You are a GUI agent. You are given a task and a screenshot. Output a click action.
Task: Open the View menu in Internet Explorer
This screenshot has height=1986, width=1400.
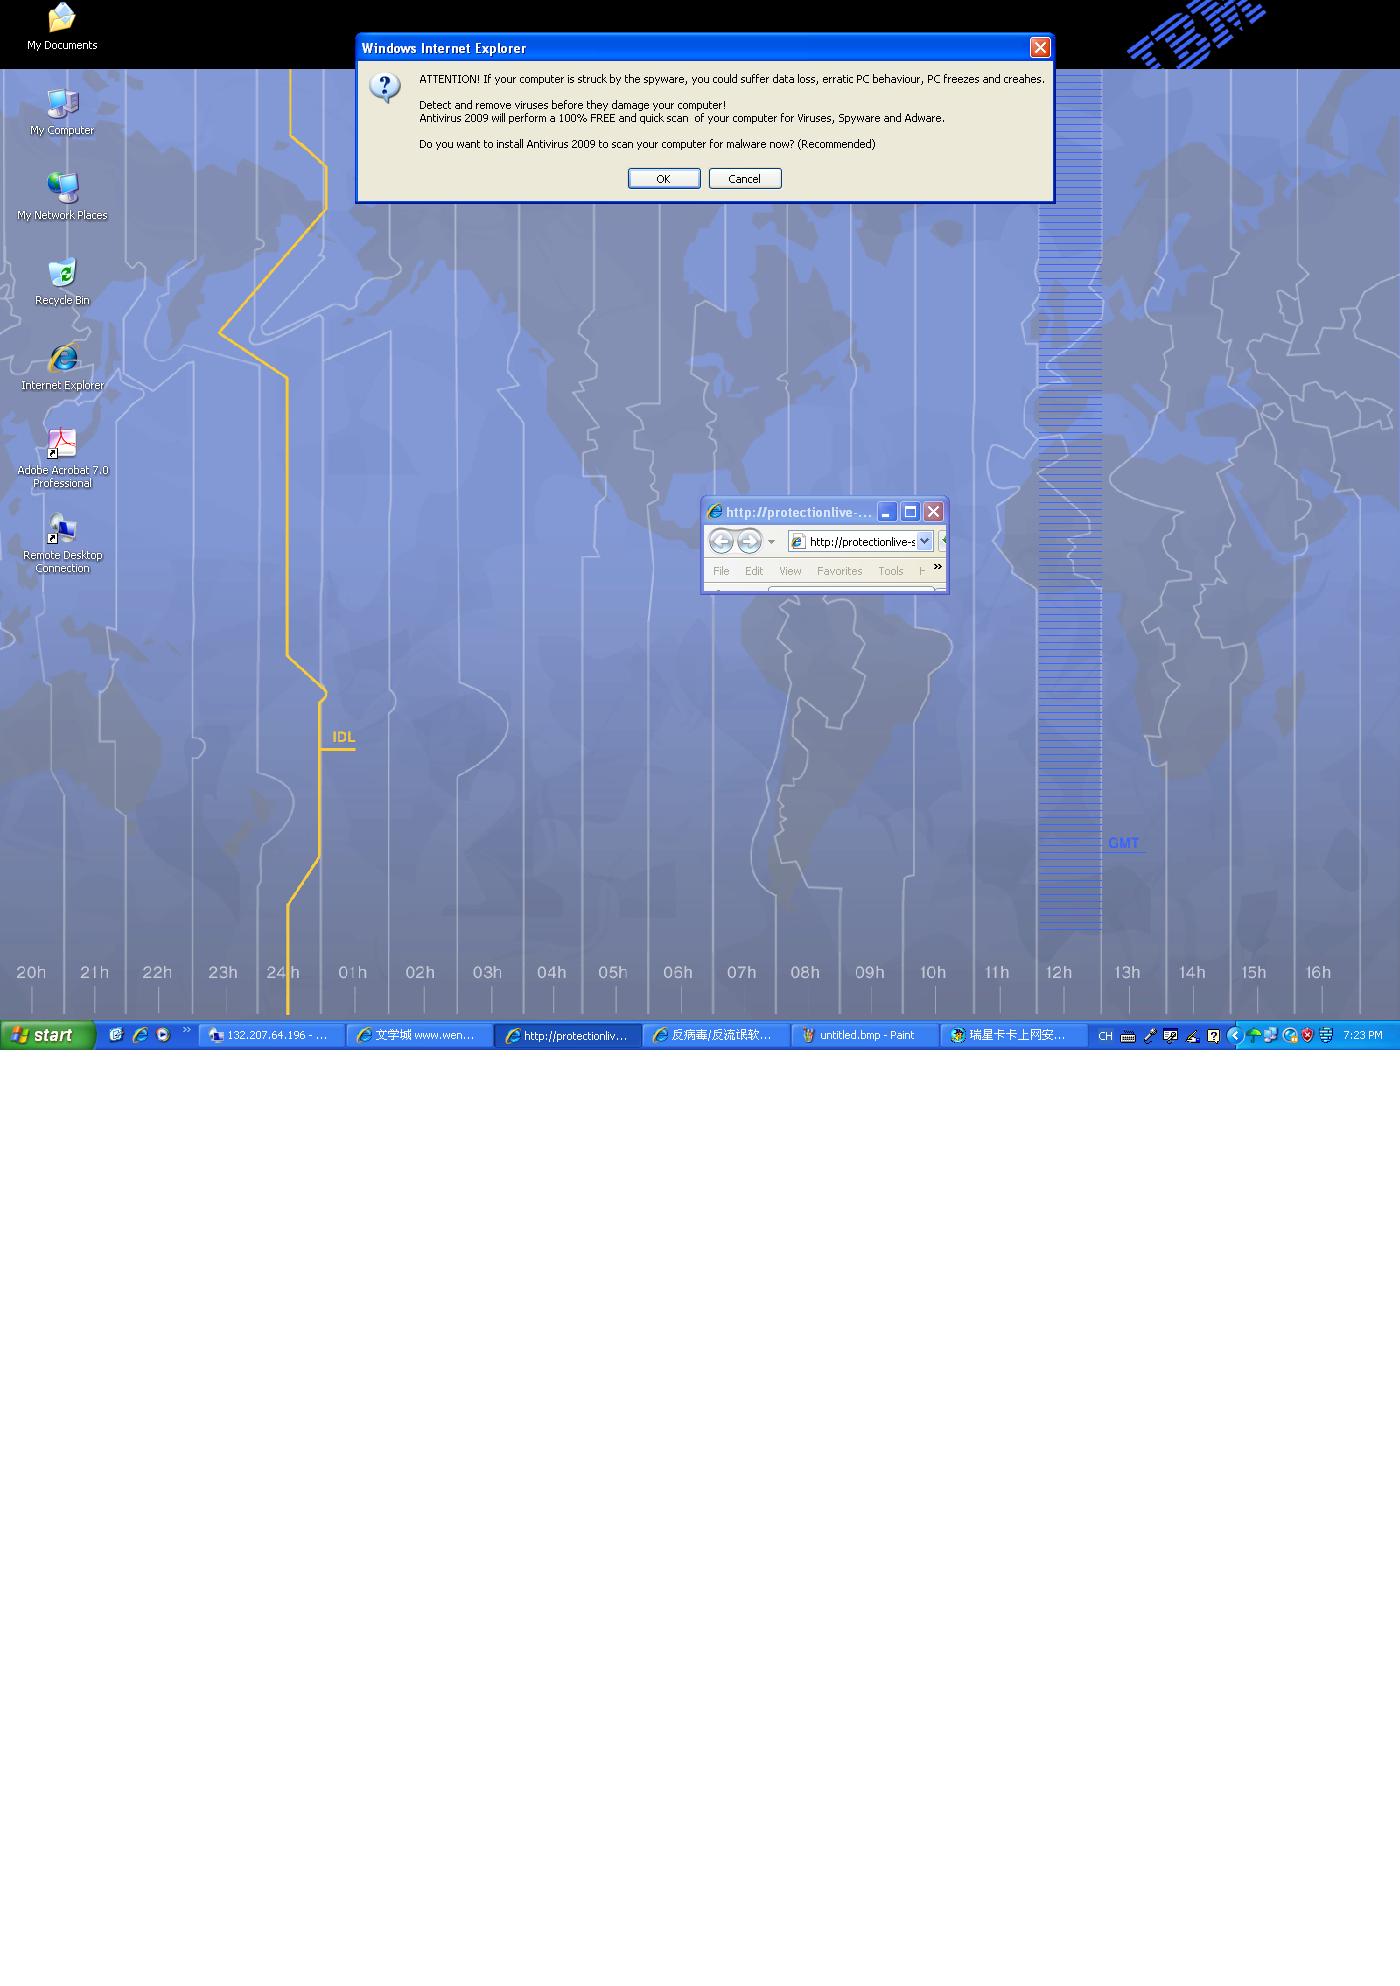[790, 571]
